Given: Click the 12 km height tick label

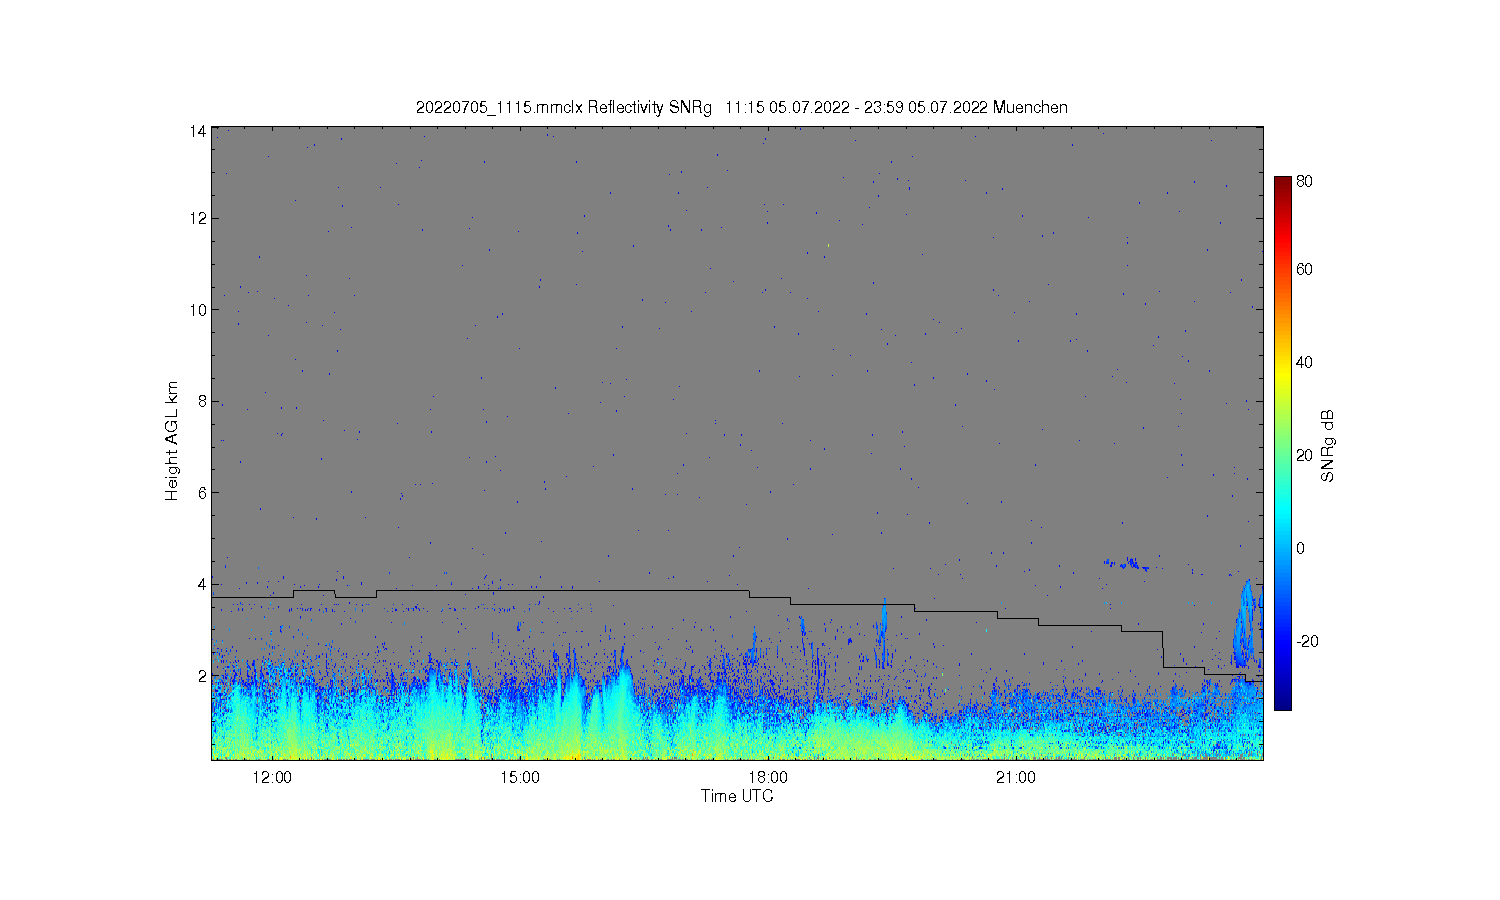Looking at the screenshot, I should [x=197, y=218].
